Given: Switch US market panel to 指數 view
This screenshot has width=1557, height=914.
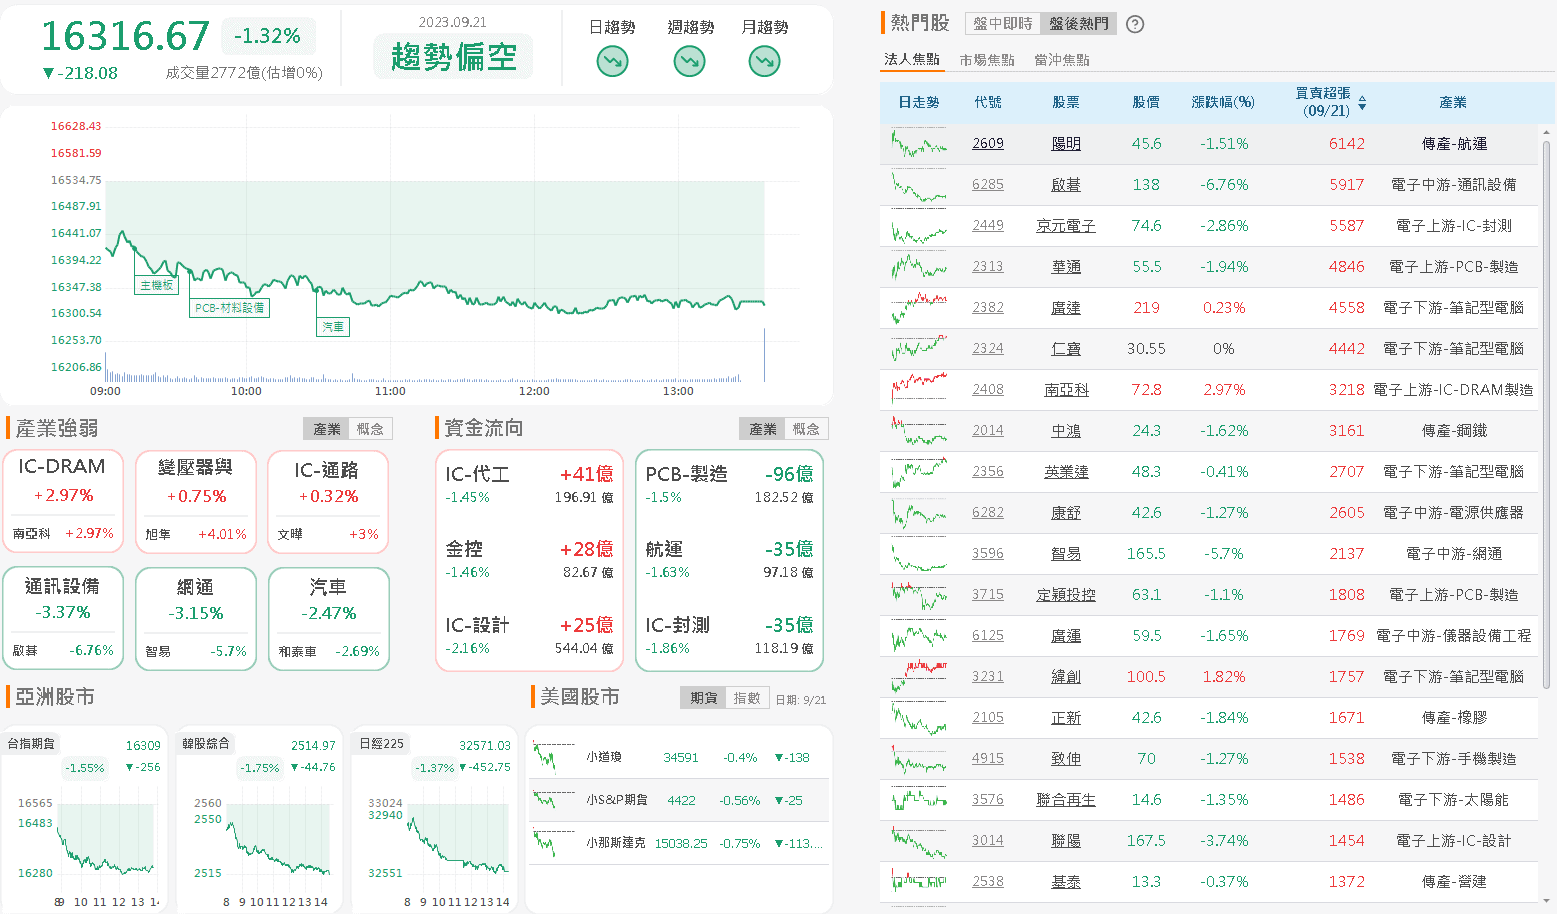Looking at the screenshot, I should point(747,698).
